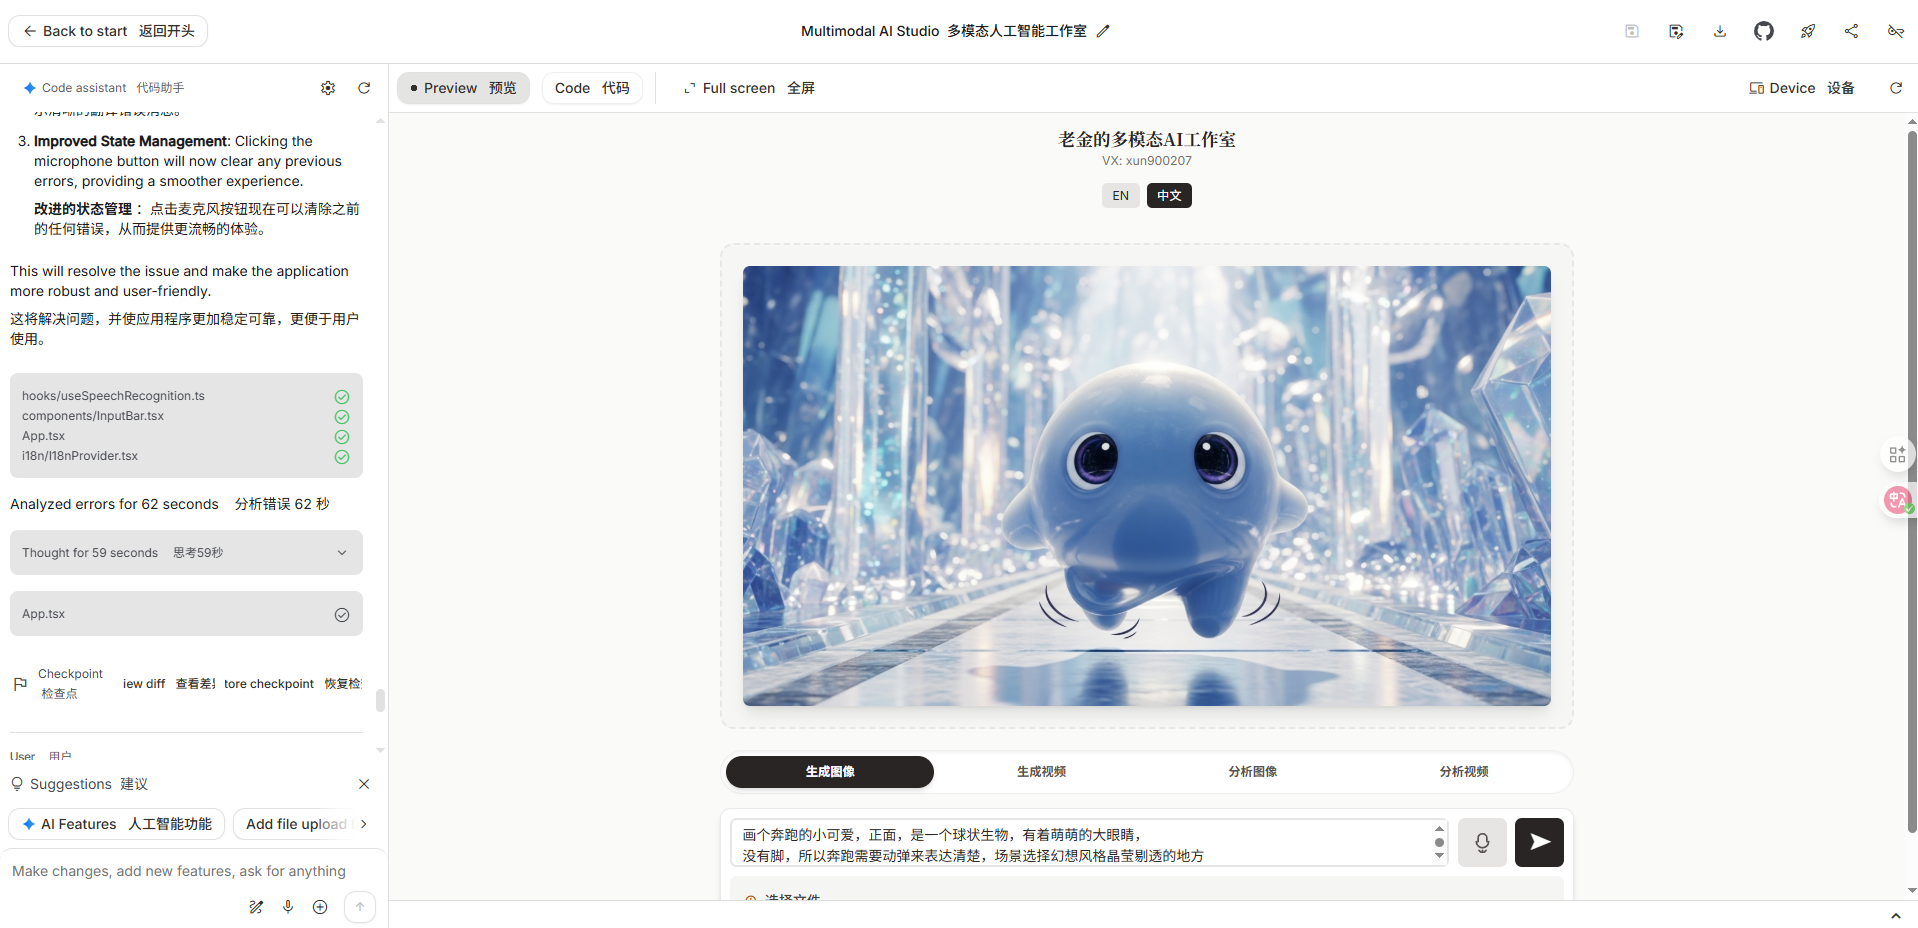Switch to the 生成视频 tab
1918x928 pixels.
pyautogui.click(x=1041, y=772)
